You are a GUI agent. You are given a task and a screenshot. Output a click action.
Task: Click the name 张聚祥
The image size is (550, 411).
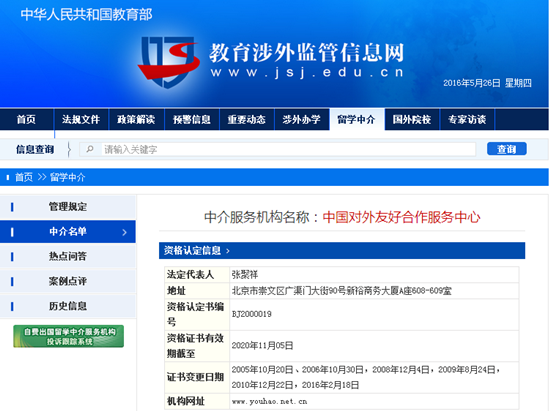pyautogui.click(x=245, y=275)
